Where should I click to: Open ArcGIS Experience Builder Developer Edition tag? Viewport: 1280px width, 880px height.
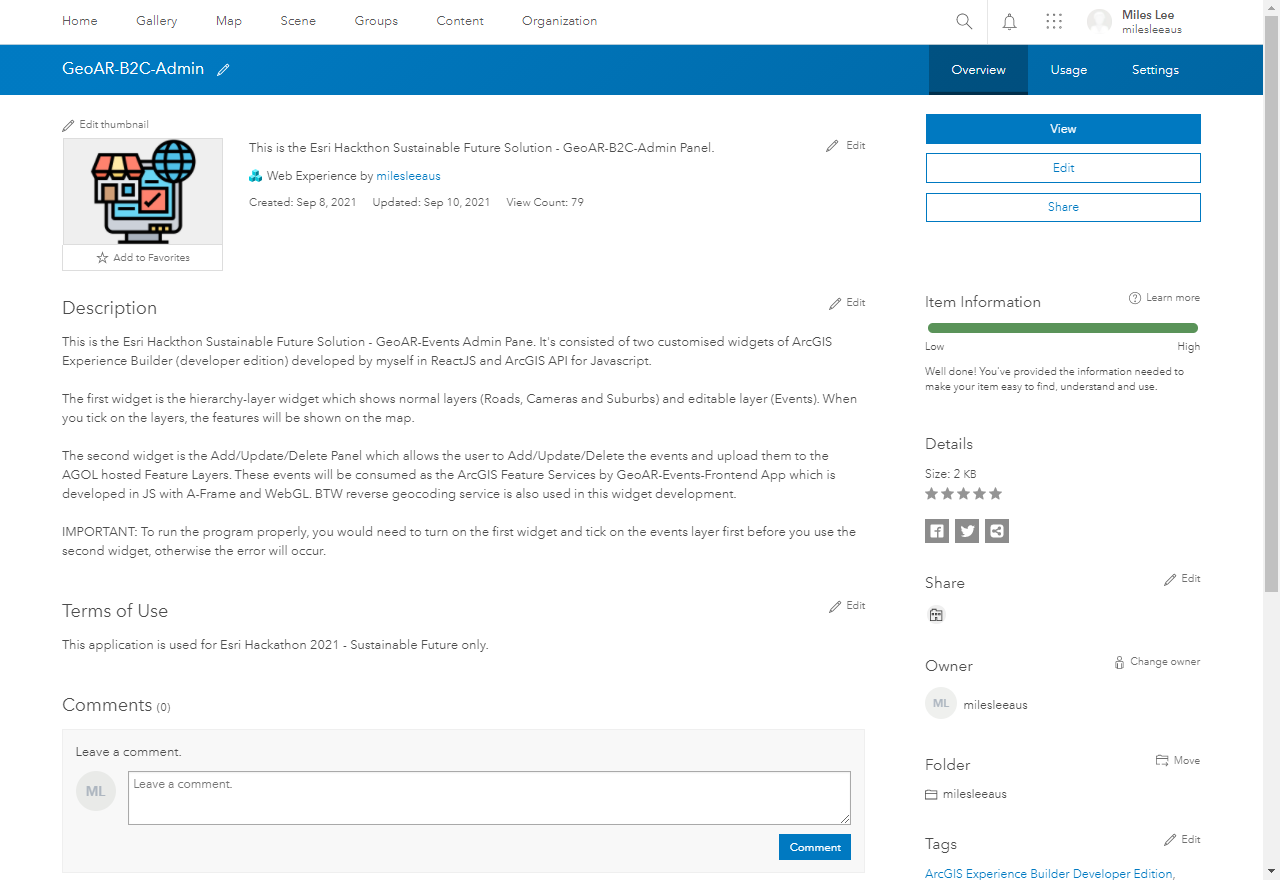1050,874
